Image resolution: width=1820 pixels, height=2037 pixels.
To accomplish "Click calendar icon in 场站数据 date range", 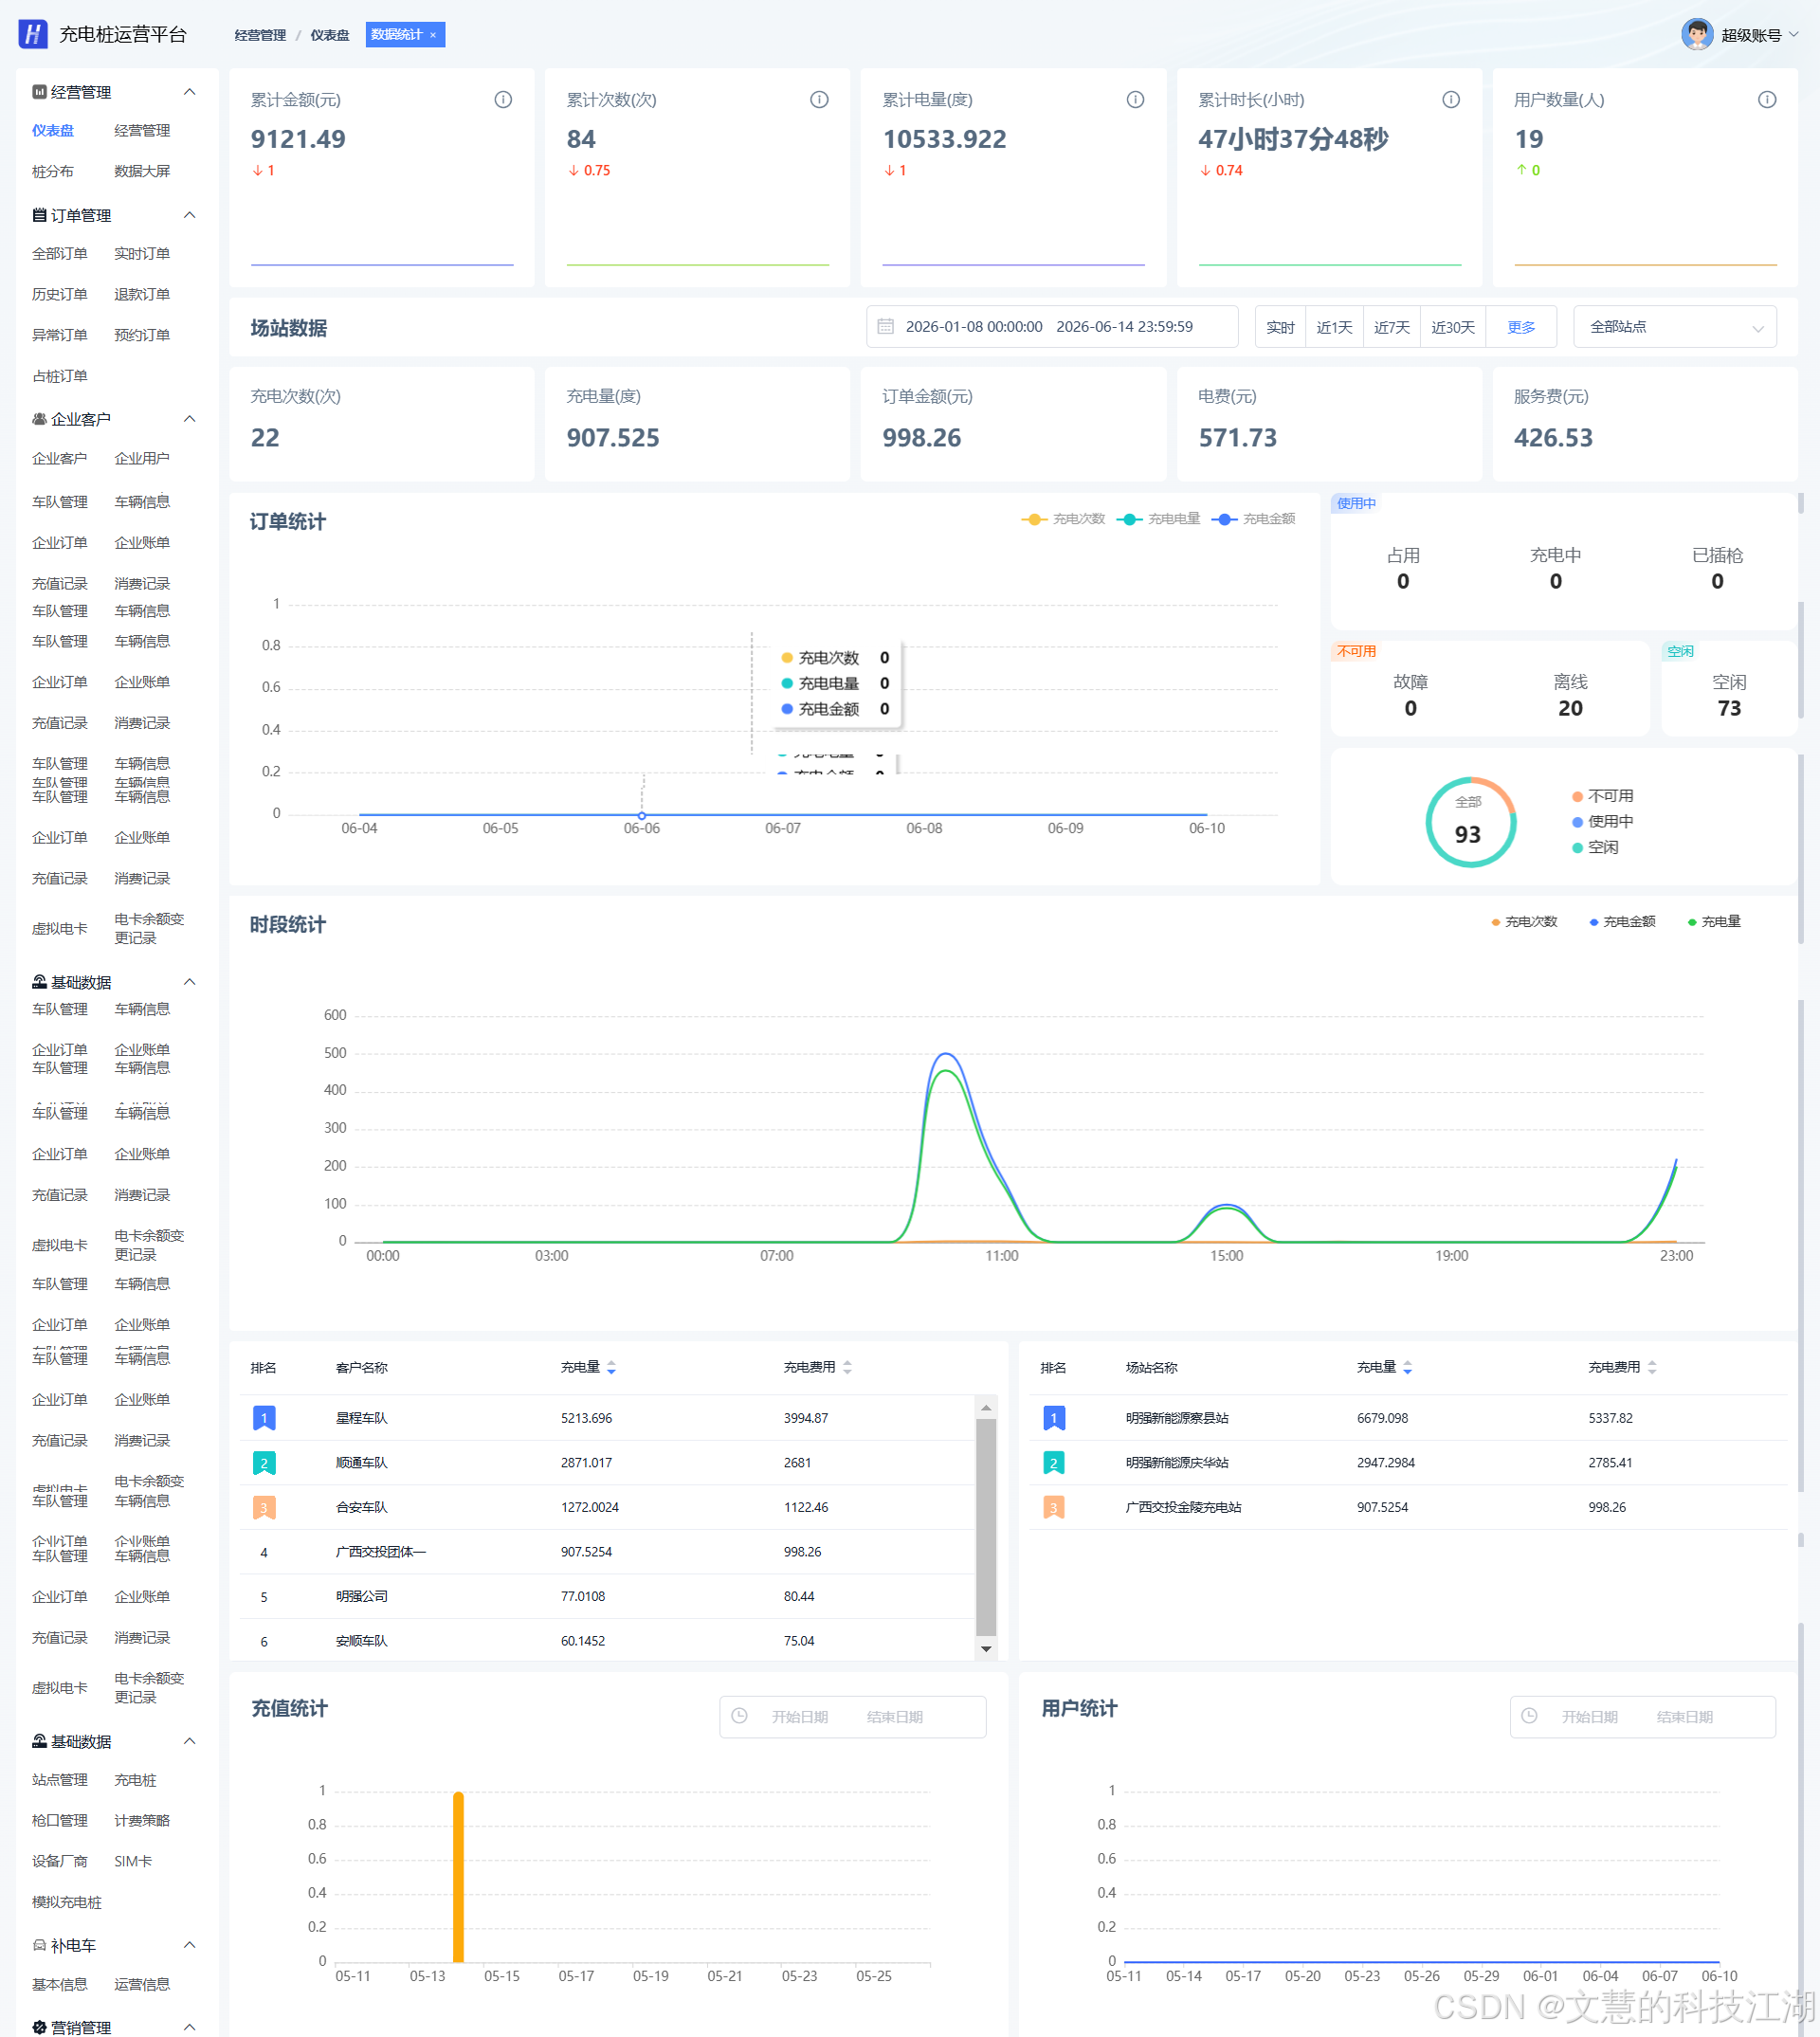I will [x=885, y=327].
